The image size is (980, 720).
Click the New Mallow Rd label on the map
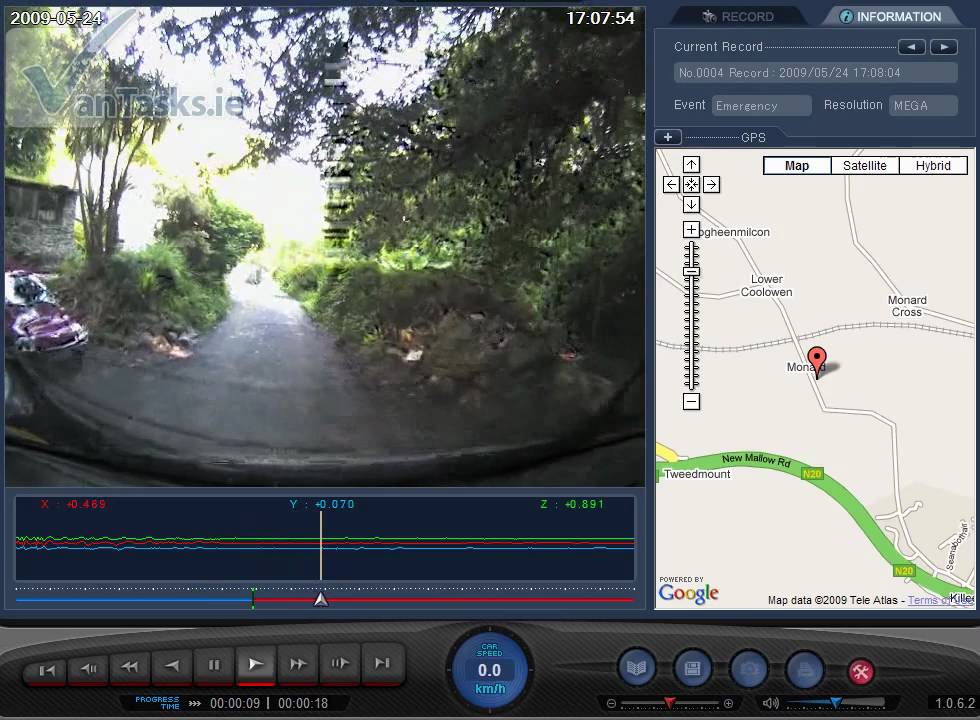[756, 460]
